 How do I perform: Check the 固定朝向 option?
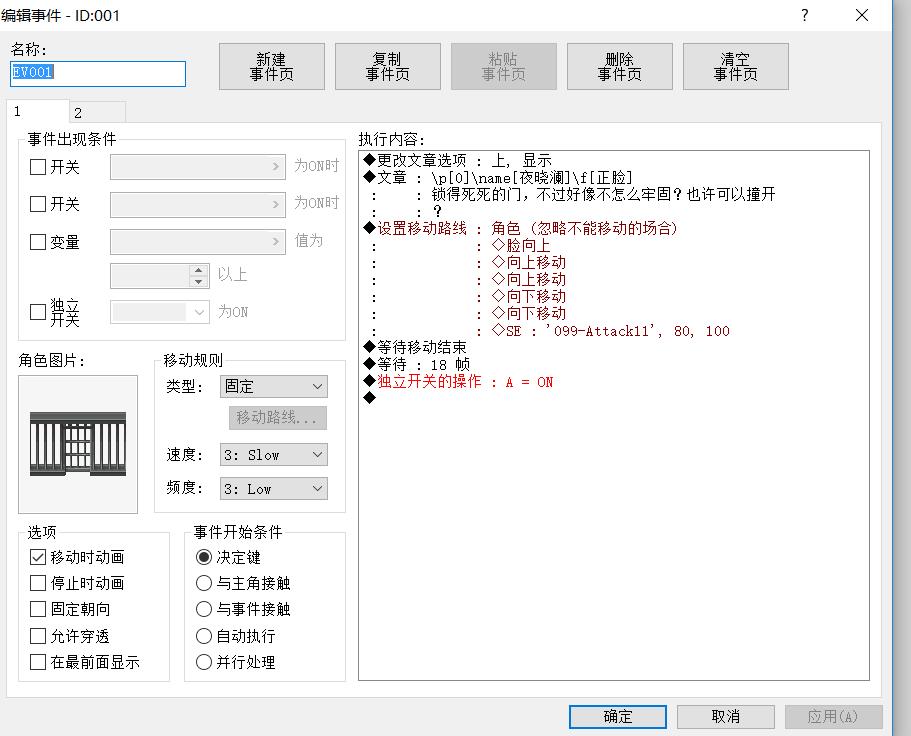click(38, 609)
